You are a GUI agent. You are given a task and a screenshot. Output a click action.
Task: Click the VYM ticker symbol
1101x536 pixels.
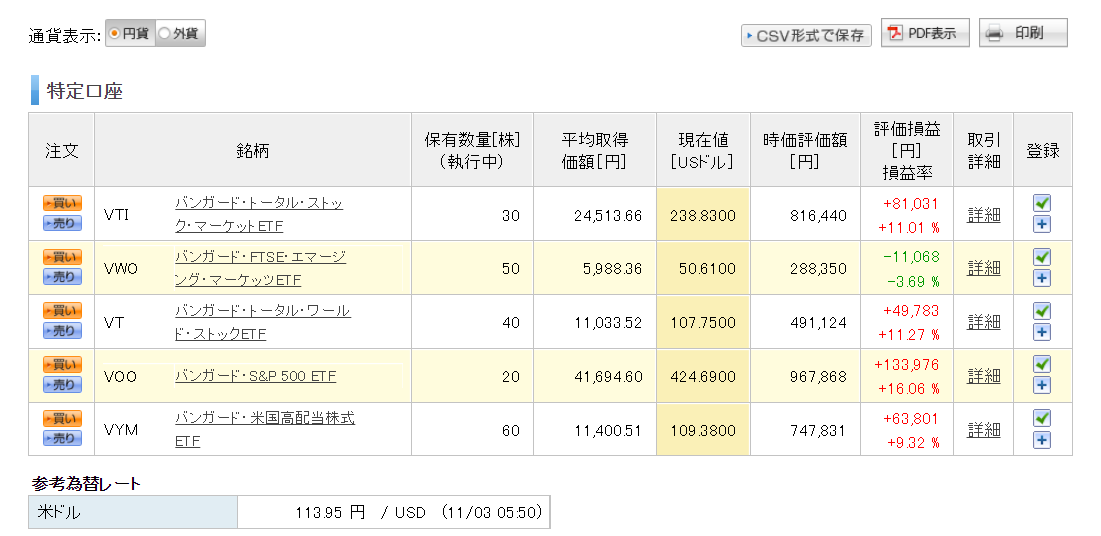coord(120,430)
